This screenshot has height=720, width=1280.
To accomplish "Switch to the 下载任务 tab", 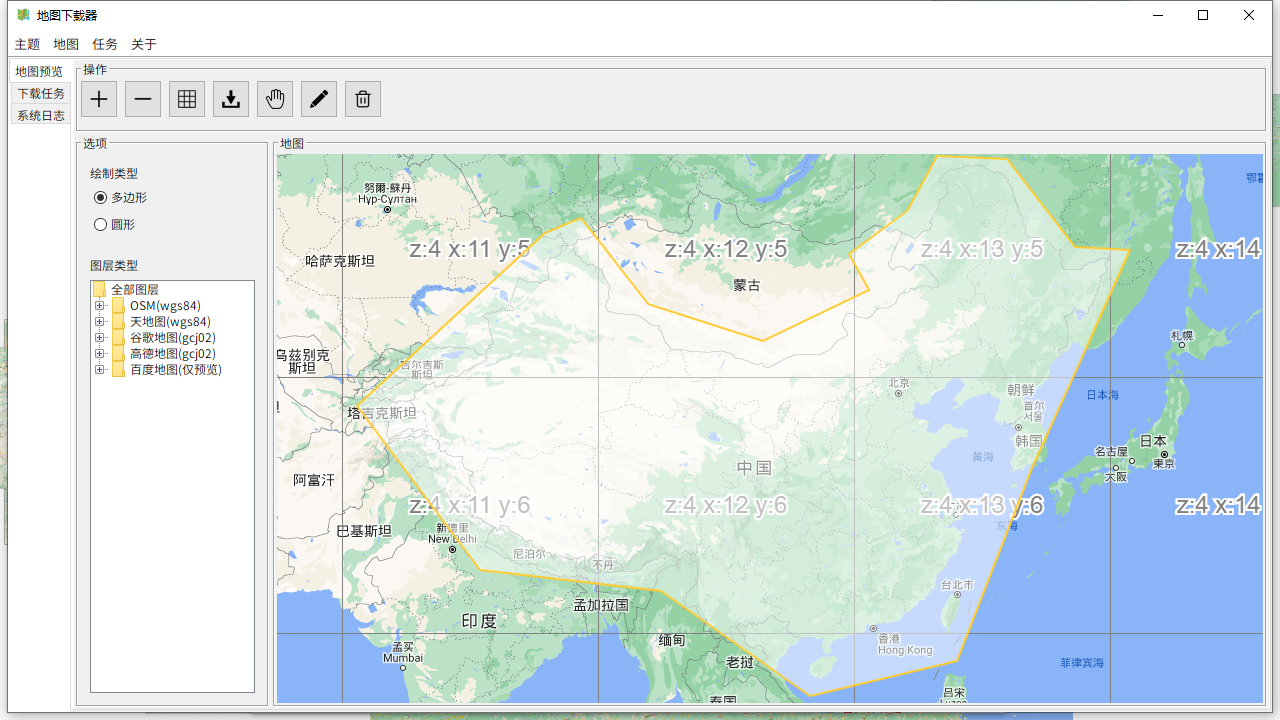I will click(x=41, y=93).
